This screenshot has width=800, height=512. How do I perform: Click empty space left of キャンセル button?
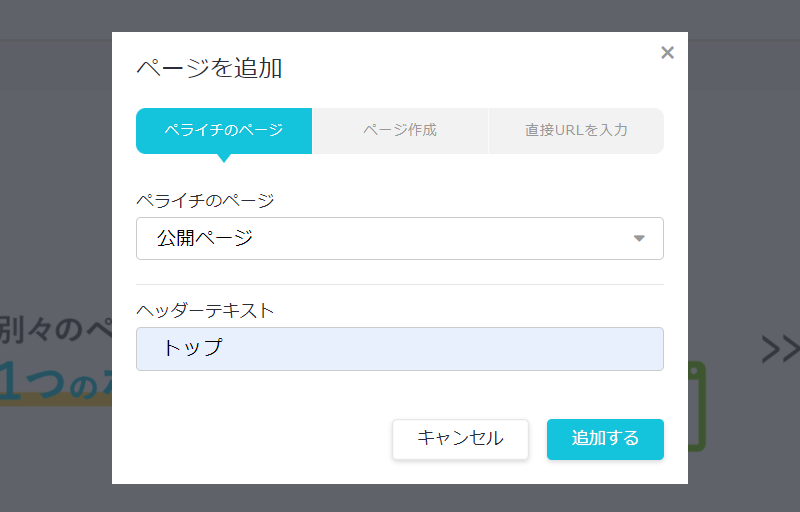click(260, 439)
